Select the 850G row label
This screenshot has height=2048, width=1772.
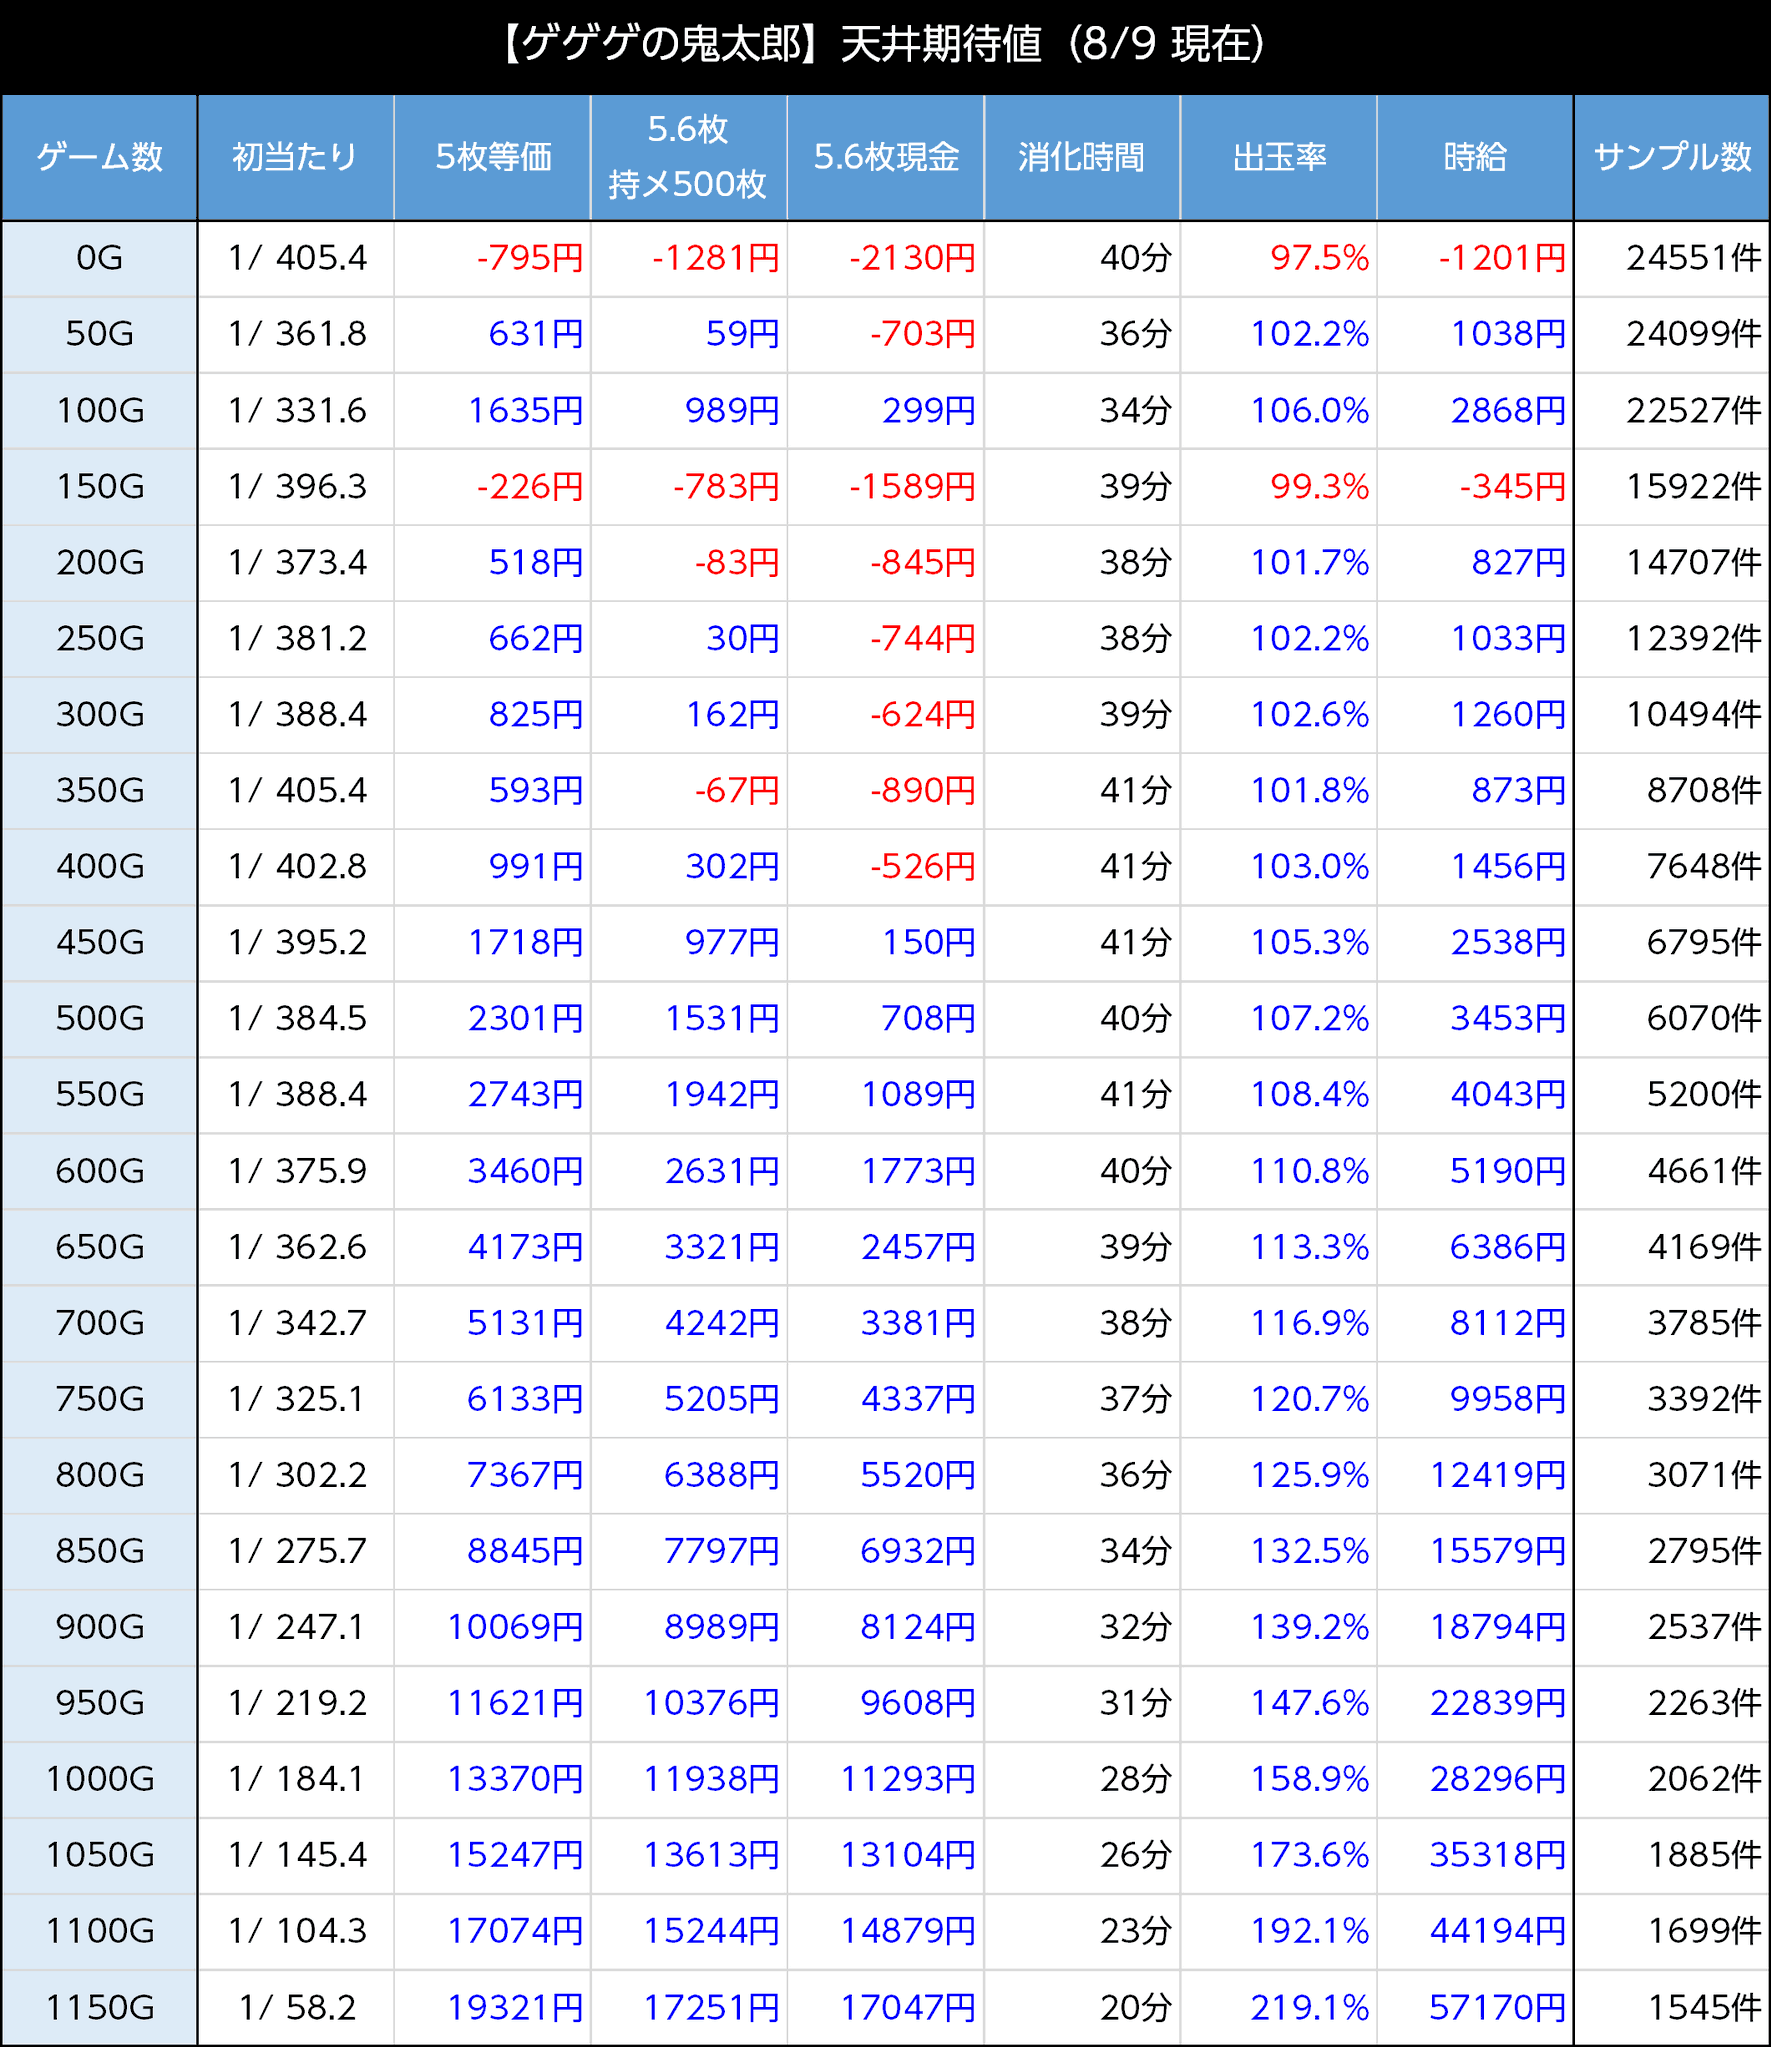pos(99,1551)
